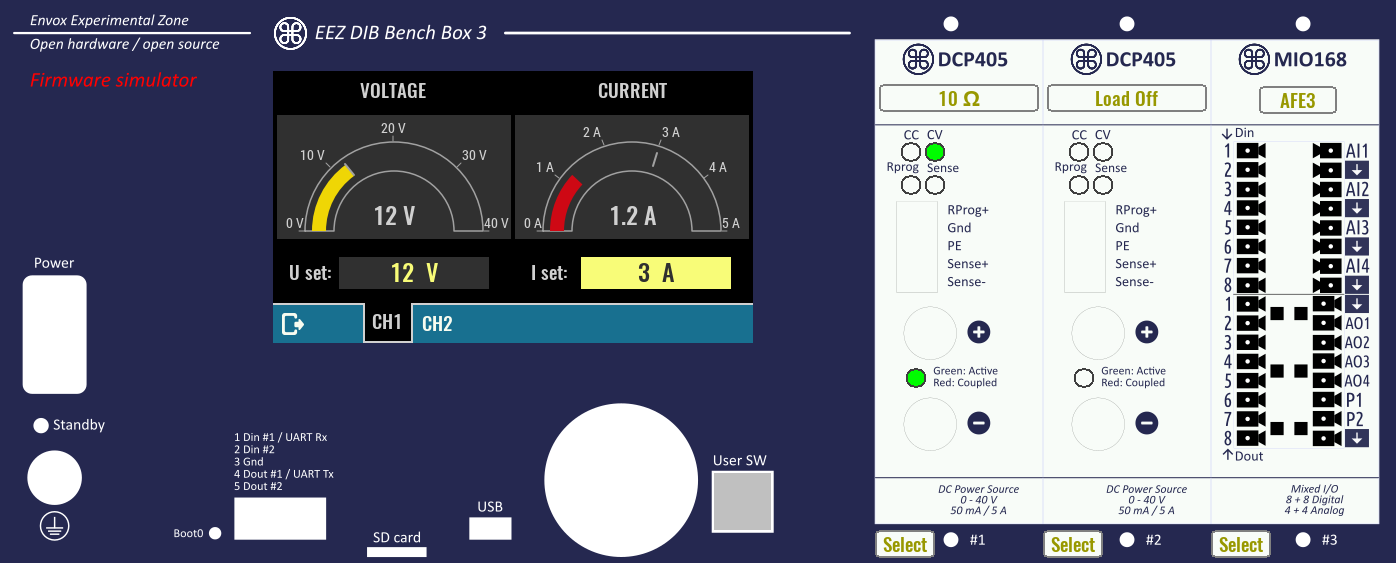Click the down arrow below P2 on MIO168
The height and width of the screenshot is (563, 1396).
coord(1356,438)
